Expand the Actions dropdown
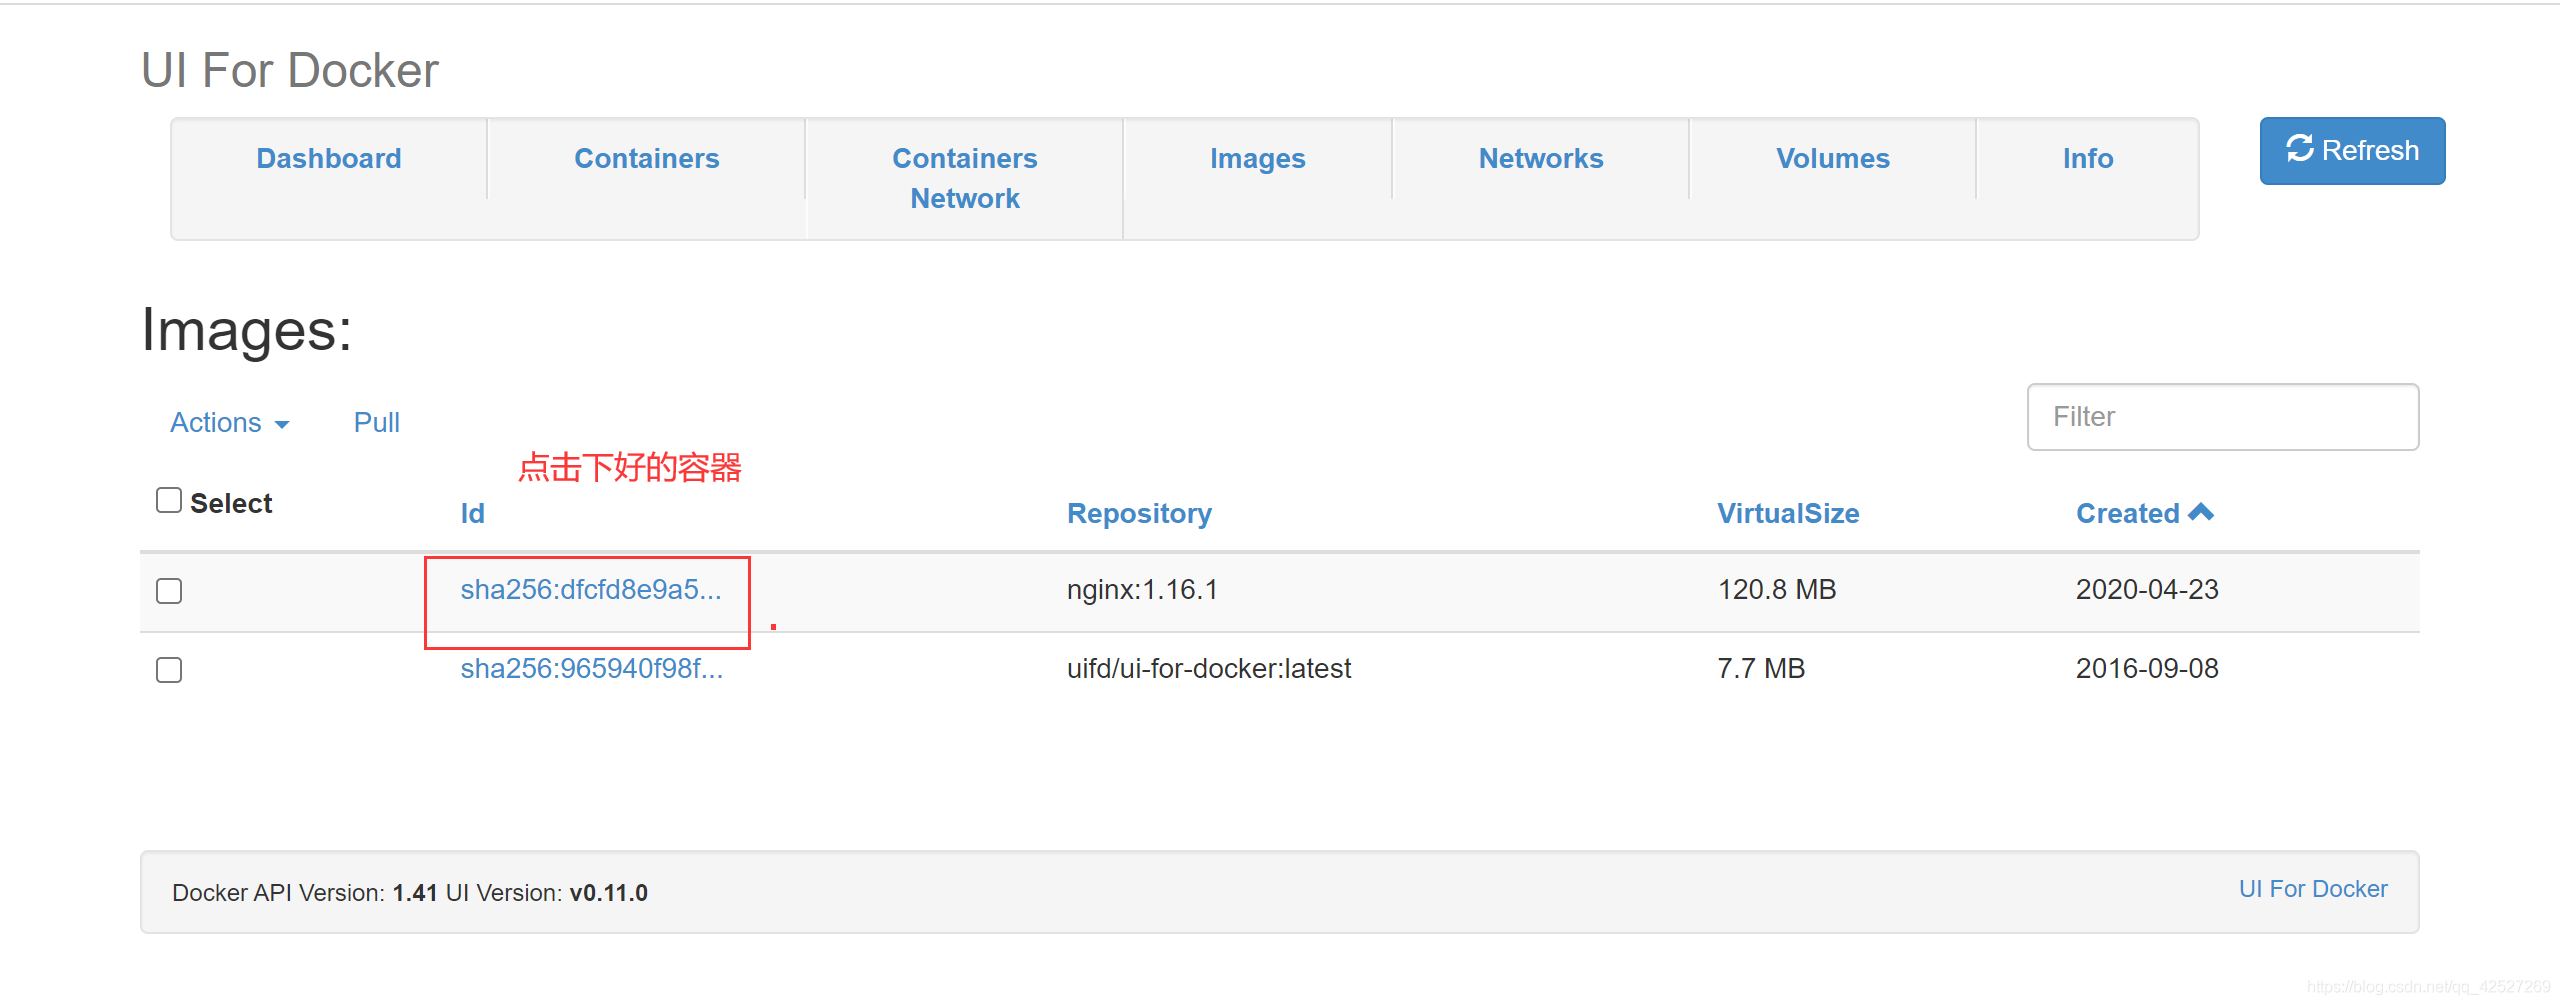The height and width of the screenshot is (1005, 2560). pos(230,422)
